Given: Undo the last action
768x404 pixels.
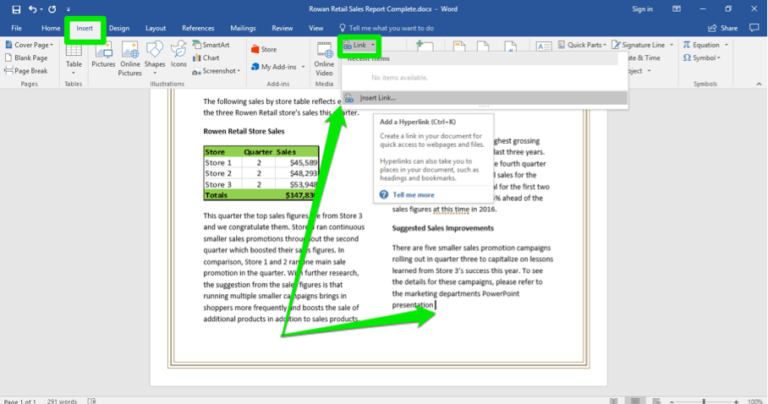Looking at the screenshot, I should point(32,9).
